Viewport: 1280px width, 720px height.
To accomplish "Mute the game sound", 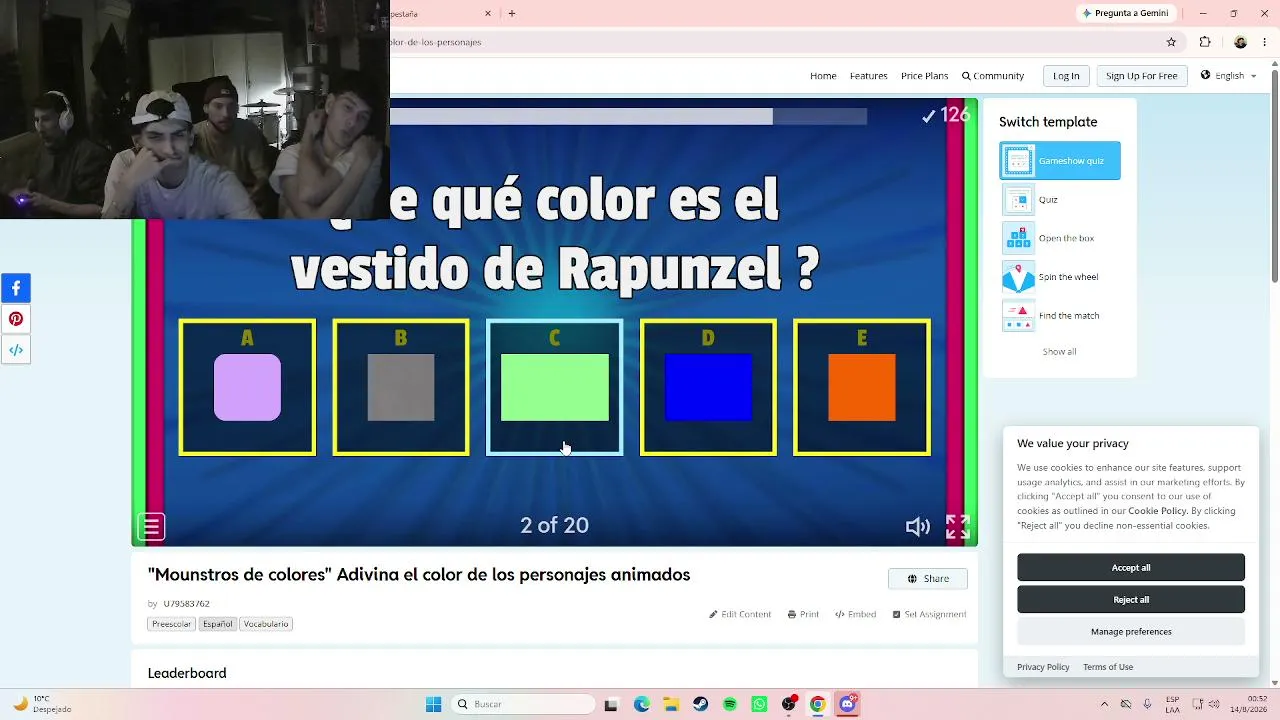I will pos(917,527).
